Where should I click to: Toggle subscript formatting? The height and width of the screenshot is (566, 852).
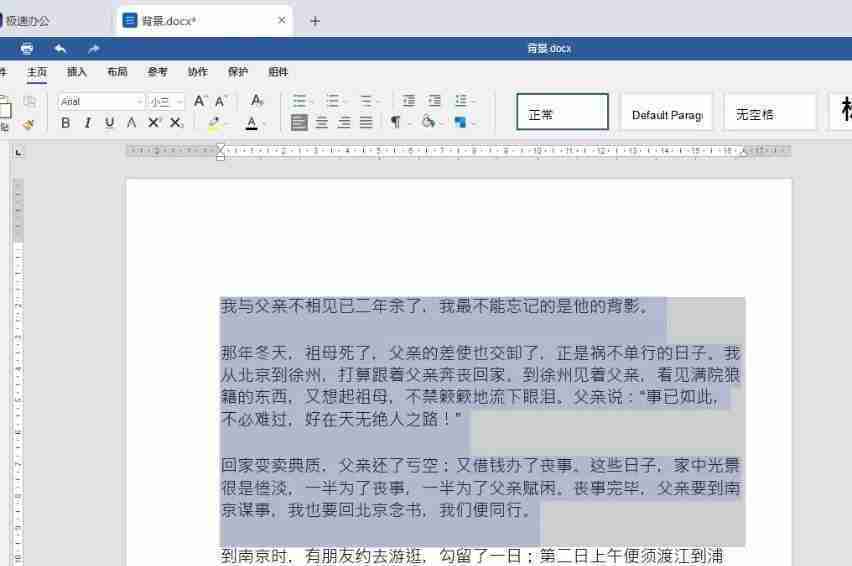coord(176,123)
